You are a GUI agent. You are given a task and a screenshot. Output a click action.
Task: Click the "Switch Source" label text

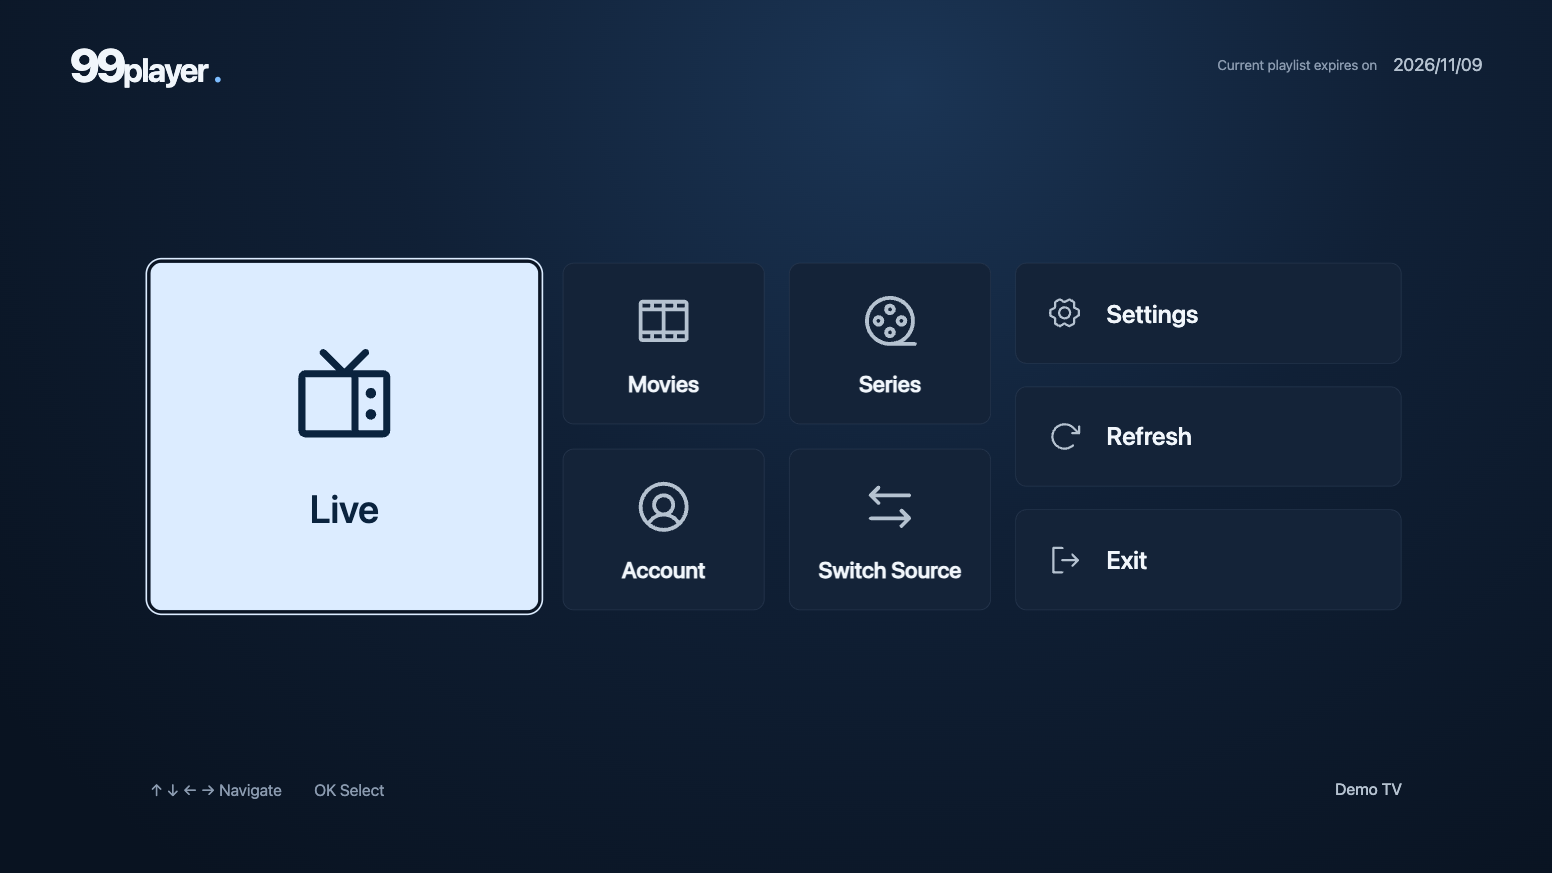coord(890,570)
